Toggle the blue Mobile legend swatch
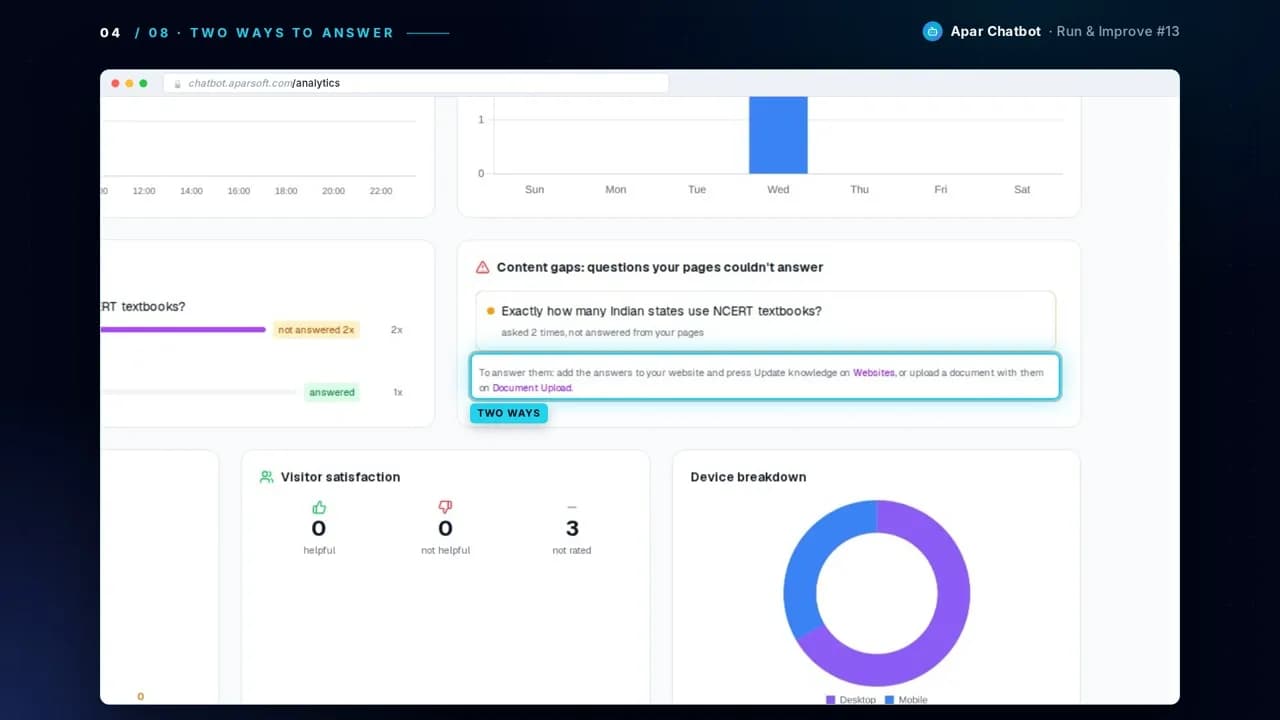The image size is (1280, 720). pyautogui.click(x=889, y=700)
